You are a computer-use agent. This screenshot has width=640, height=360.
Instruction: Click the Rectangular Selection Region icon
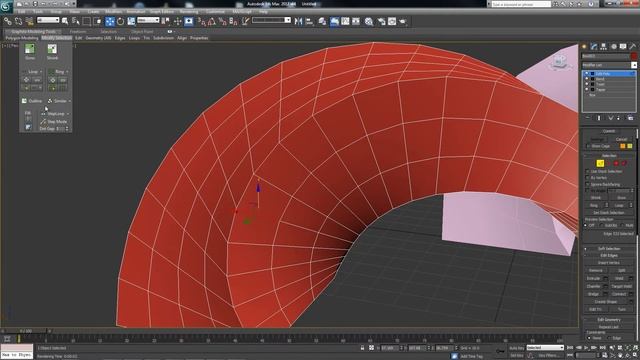tap(87, 21)
